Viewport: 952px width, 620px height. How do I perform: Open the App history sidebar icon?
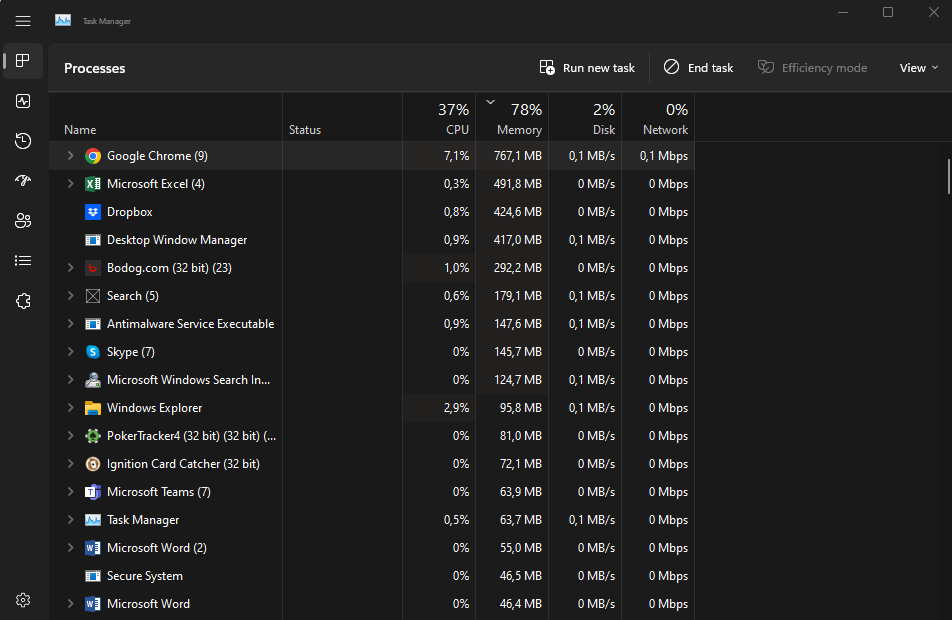click(23, 141)
